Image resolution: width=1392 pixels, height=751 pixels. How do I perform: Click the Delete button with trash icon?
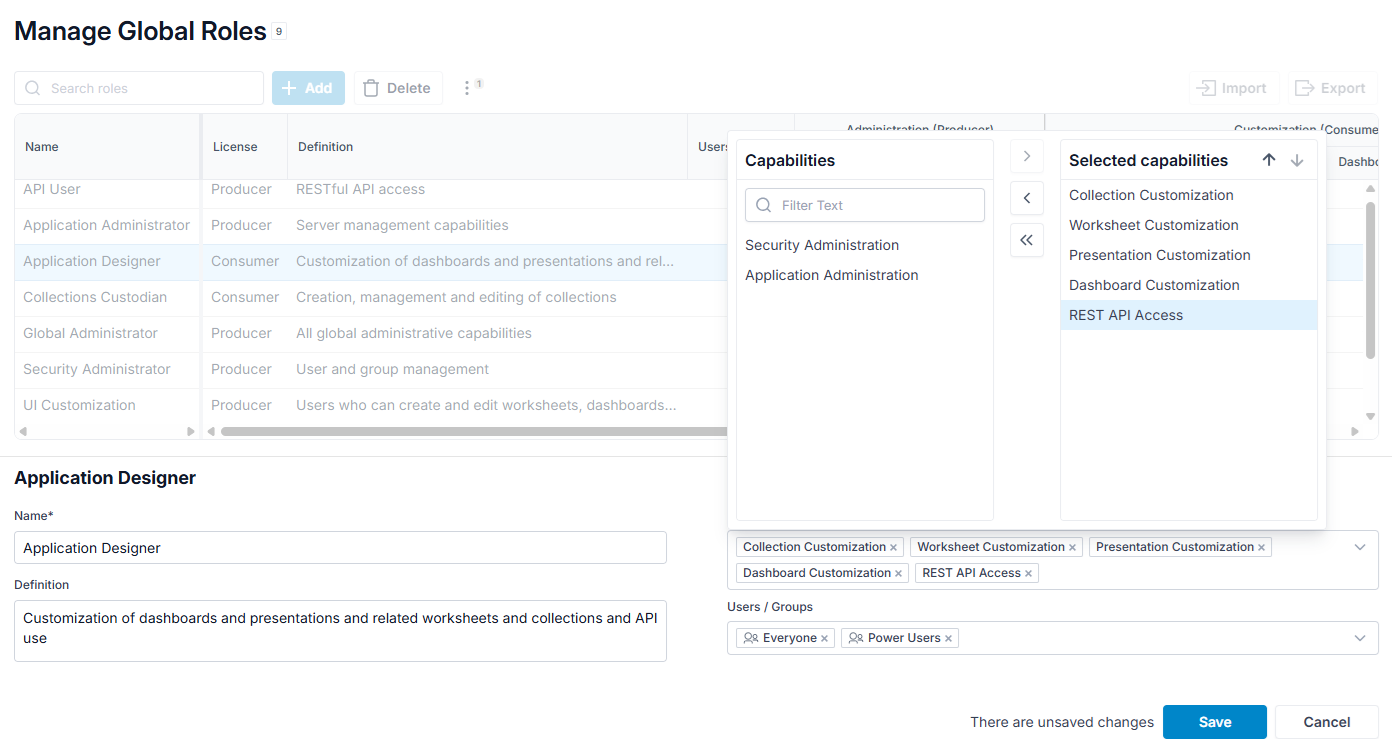click(x=398, y=88)
